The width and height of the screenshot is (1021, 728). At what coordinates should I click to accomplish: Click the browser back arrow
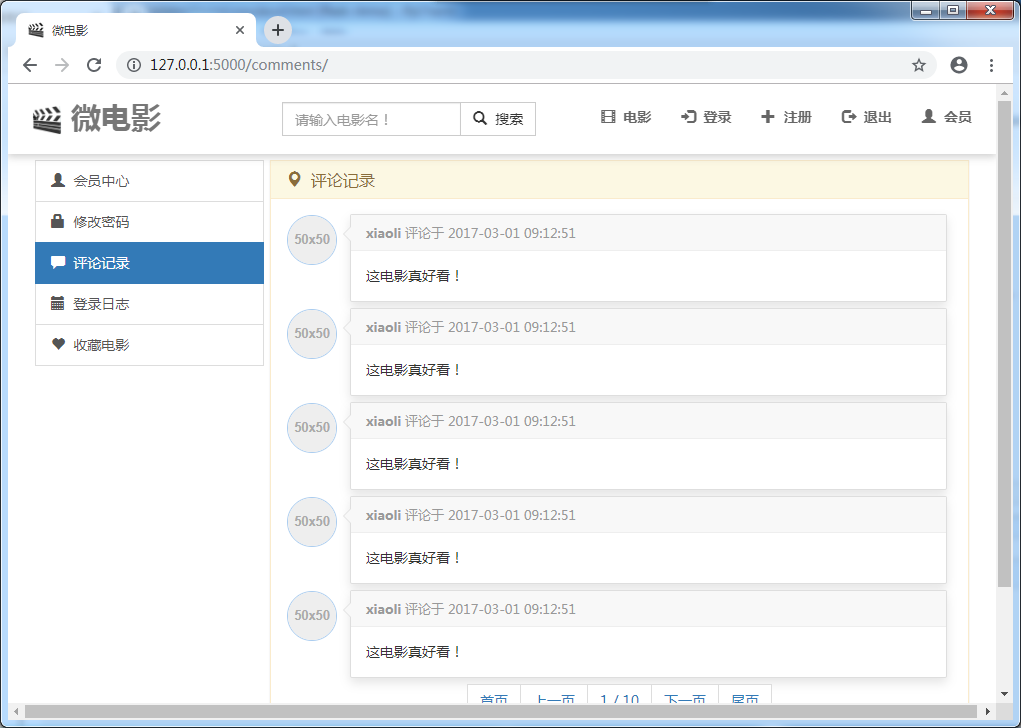30,65
